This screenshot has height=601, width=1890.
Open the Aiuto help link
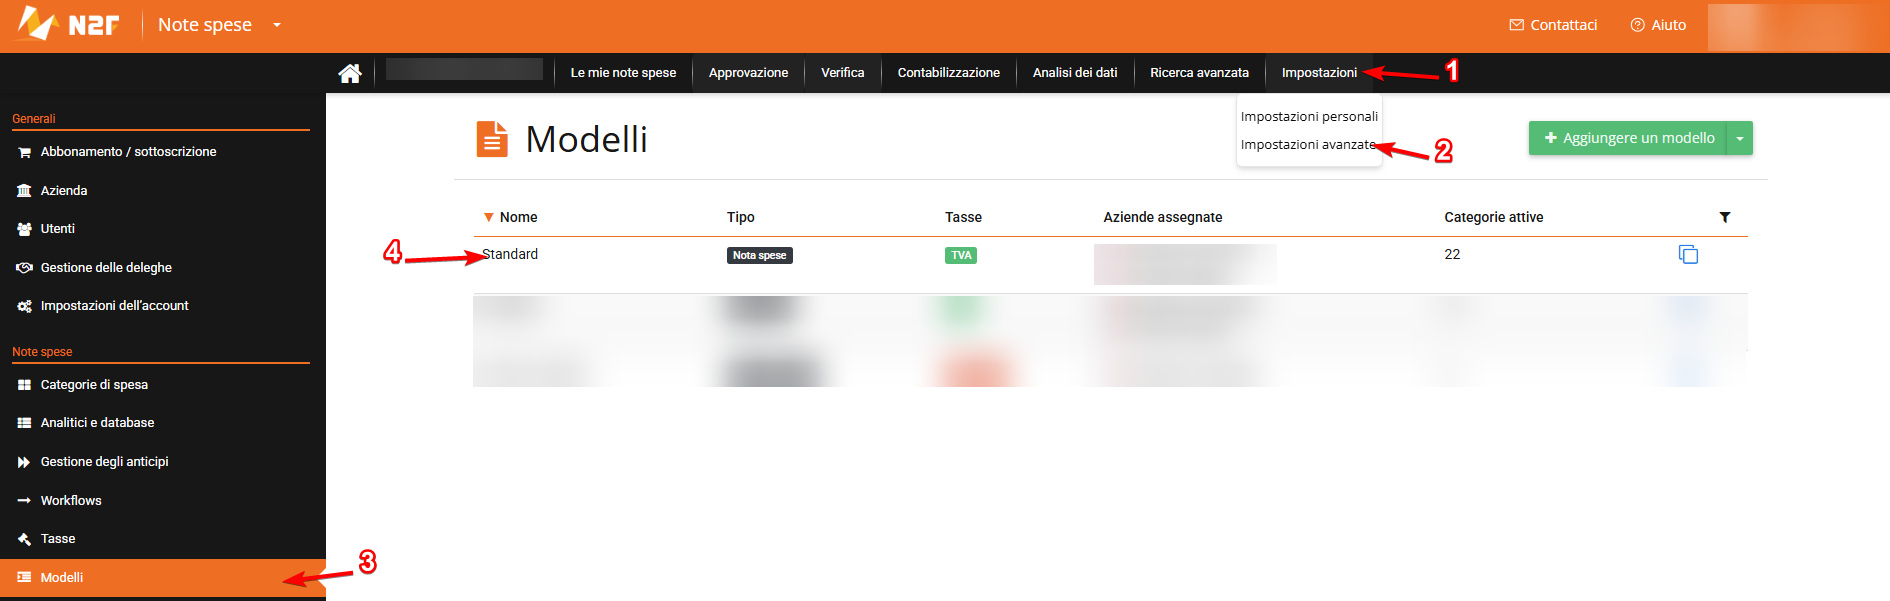click(1658, 25)
